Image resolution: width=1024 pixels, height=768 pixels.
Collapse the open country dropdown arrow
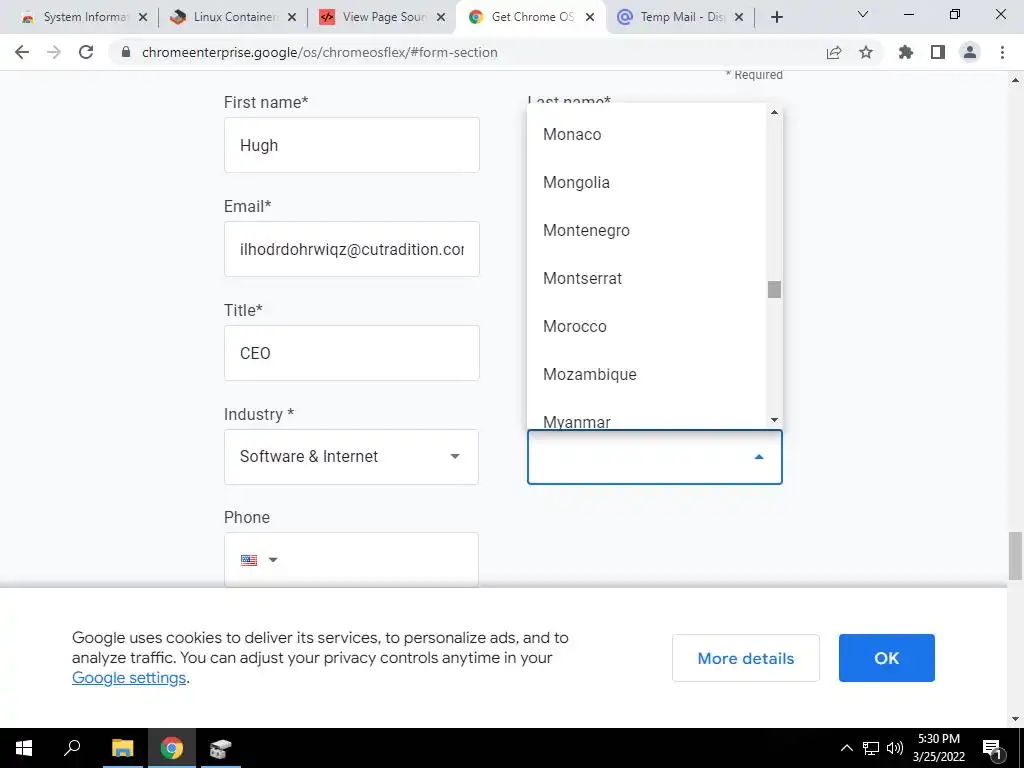[x=759, y=456]
